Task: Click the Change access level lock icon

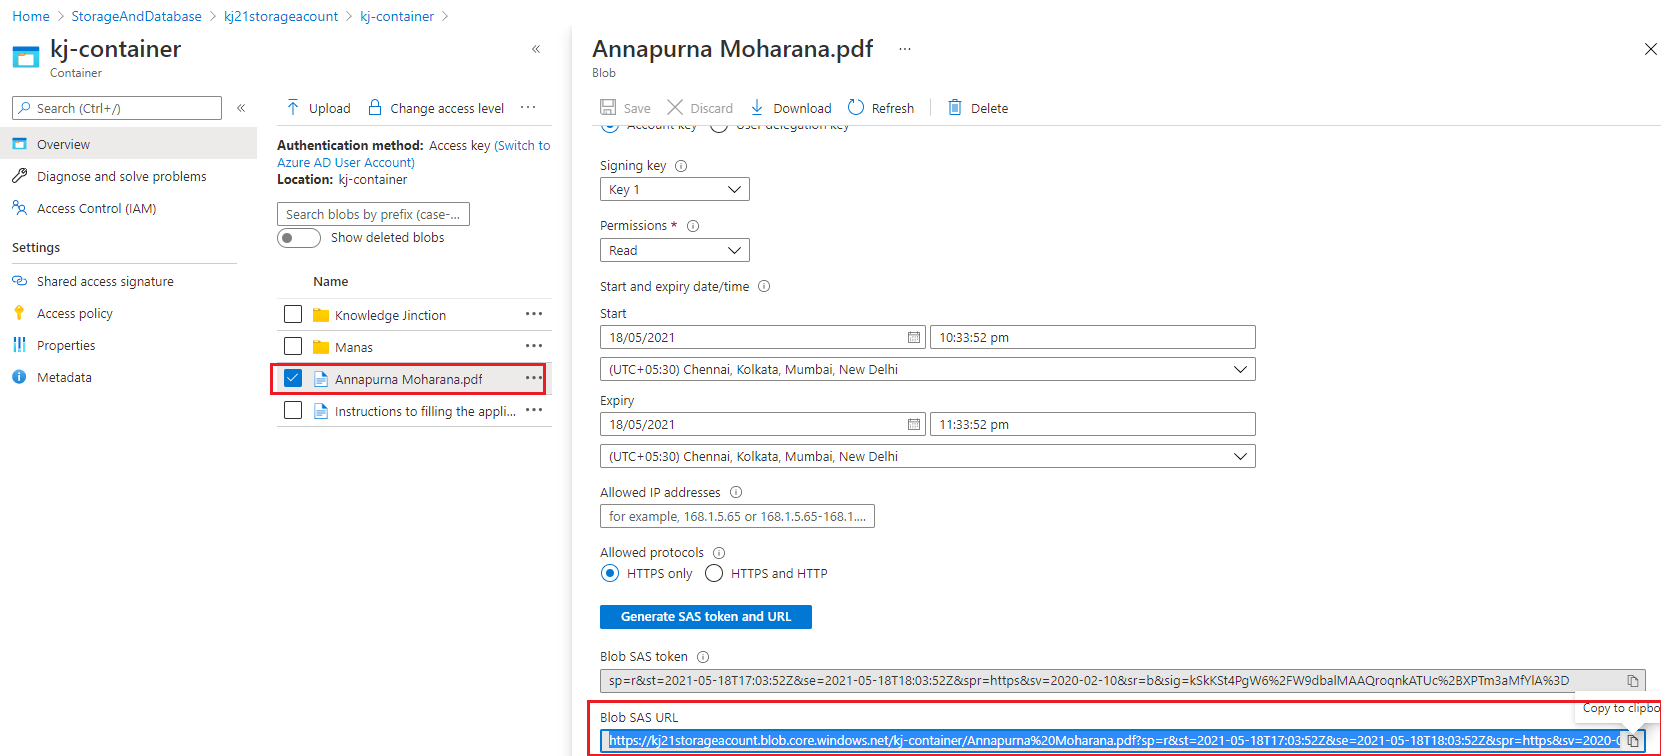Action: click(x=375, y=107)
